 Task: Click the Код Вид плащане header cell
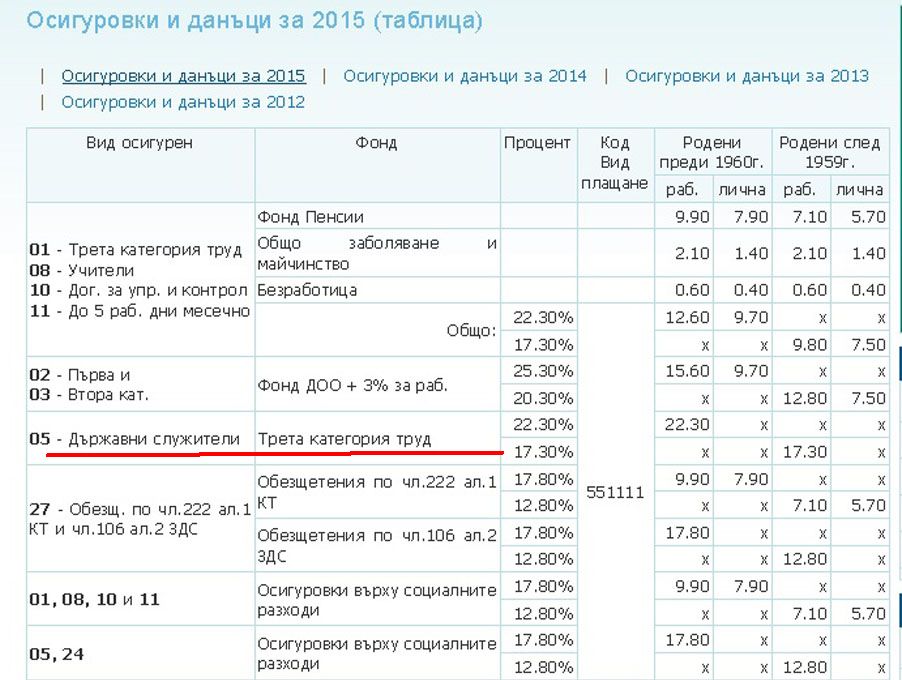615,163
